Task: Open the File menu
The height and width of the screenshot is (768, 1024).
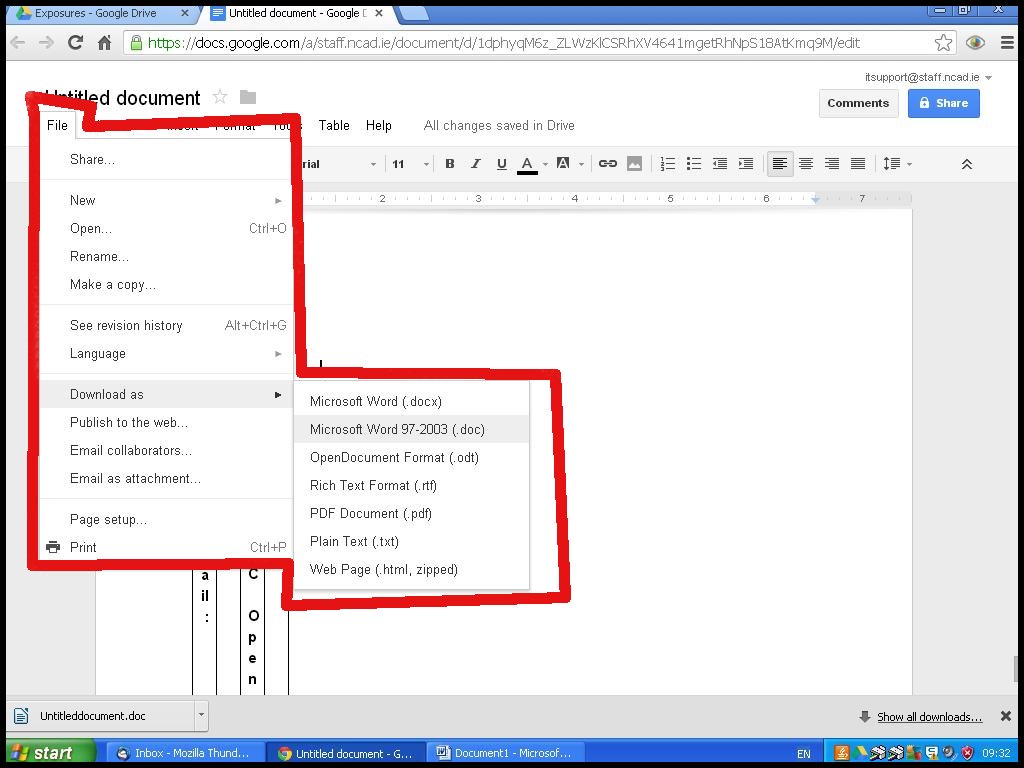Action: (x=57, y=125)
